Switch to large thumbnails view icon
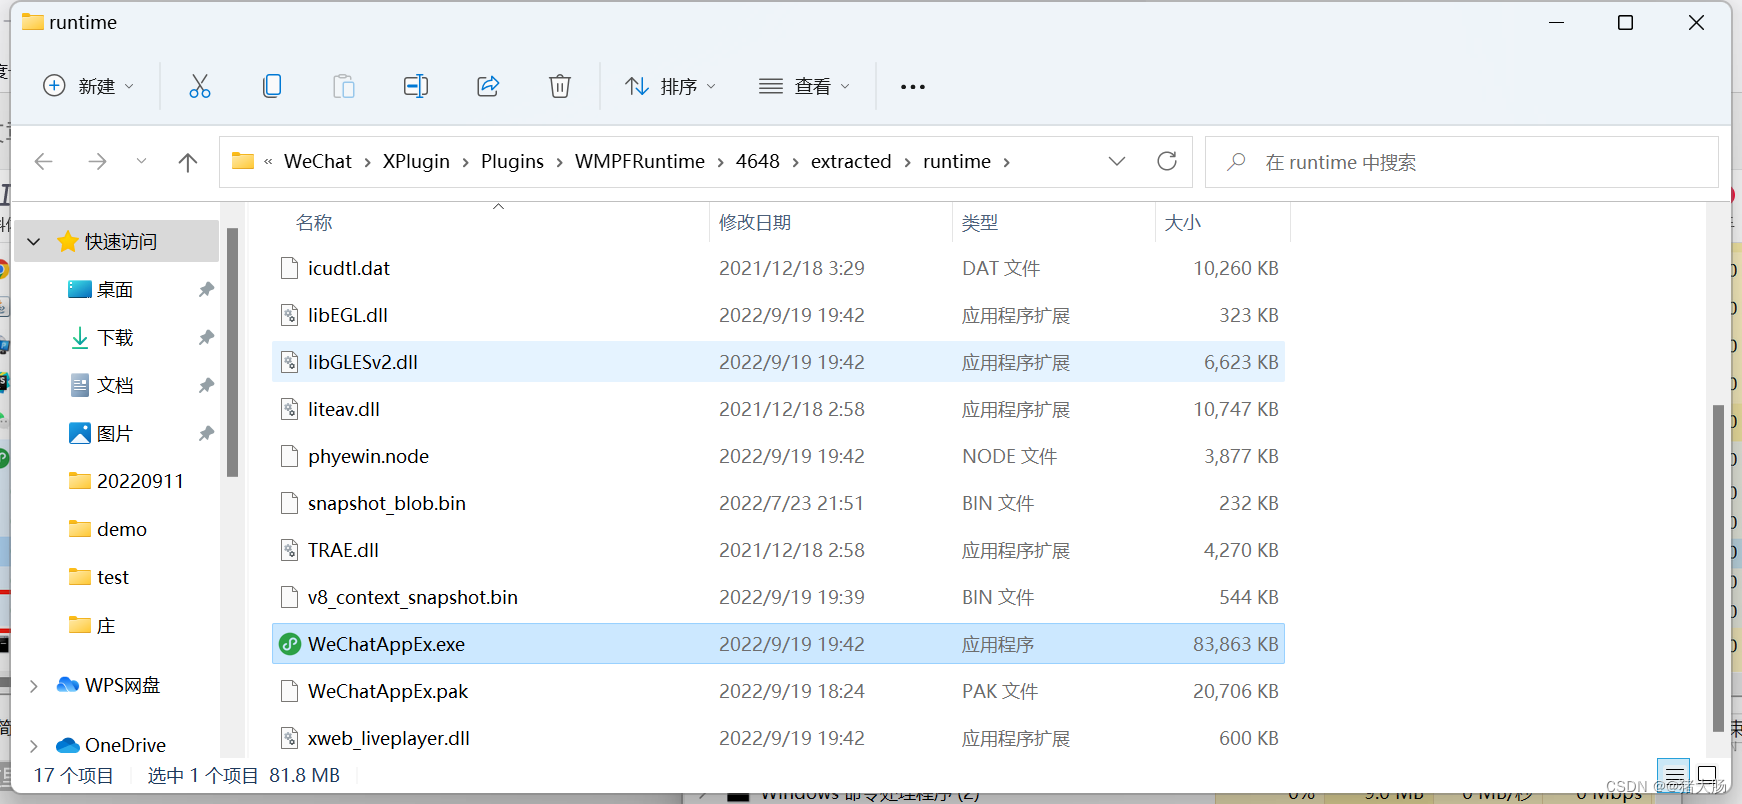The width and height of the screenshot is (1742, 804). [1707, 775]
